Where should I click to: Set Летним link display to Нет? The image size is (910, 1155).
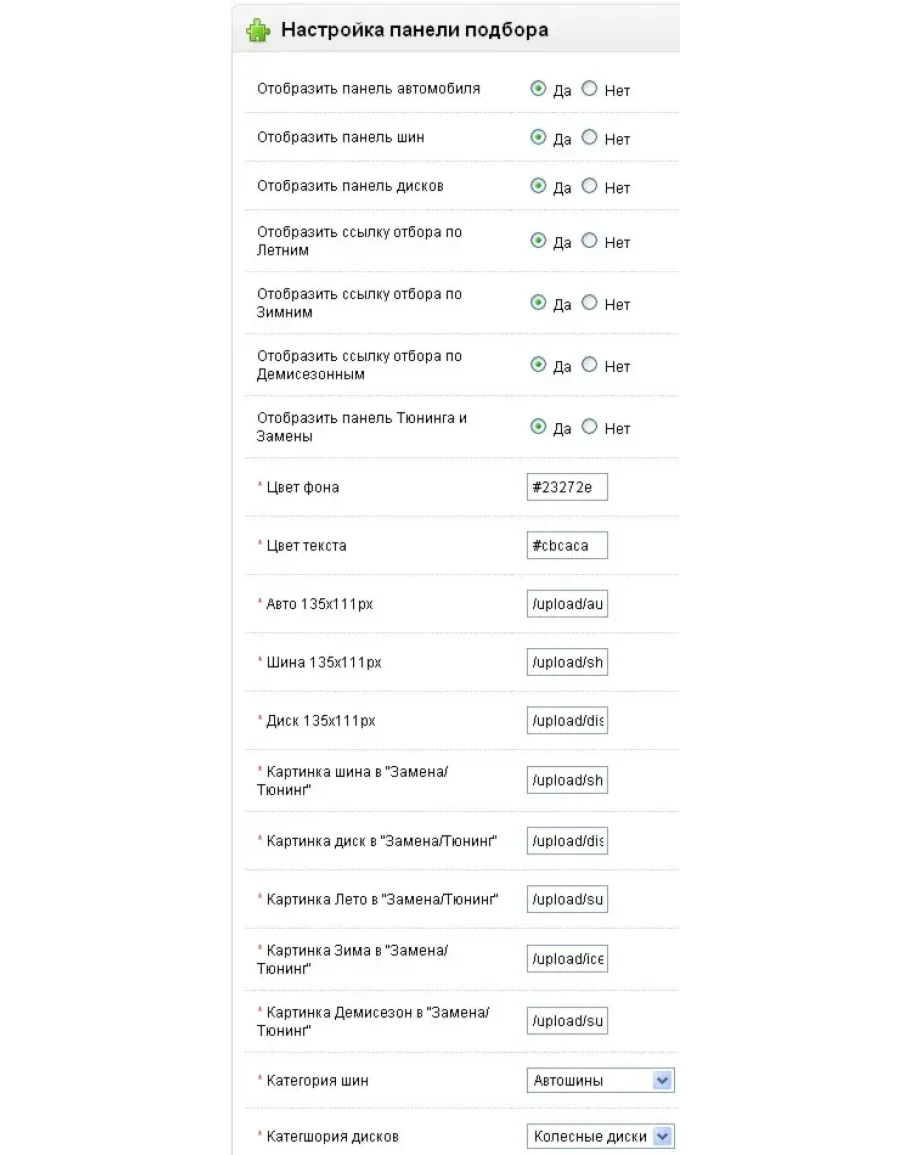click(x=589, y=241)
